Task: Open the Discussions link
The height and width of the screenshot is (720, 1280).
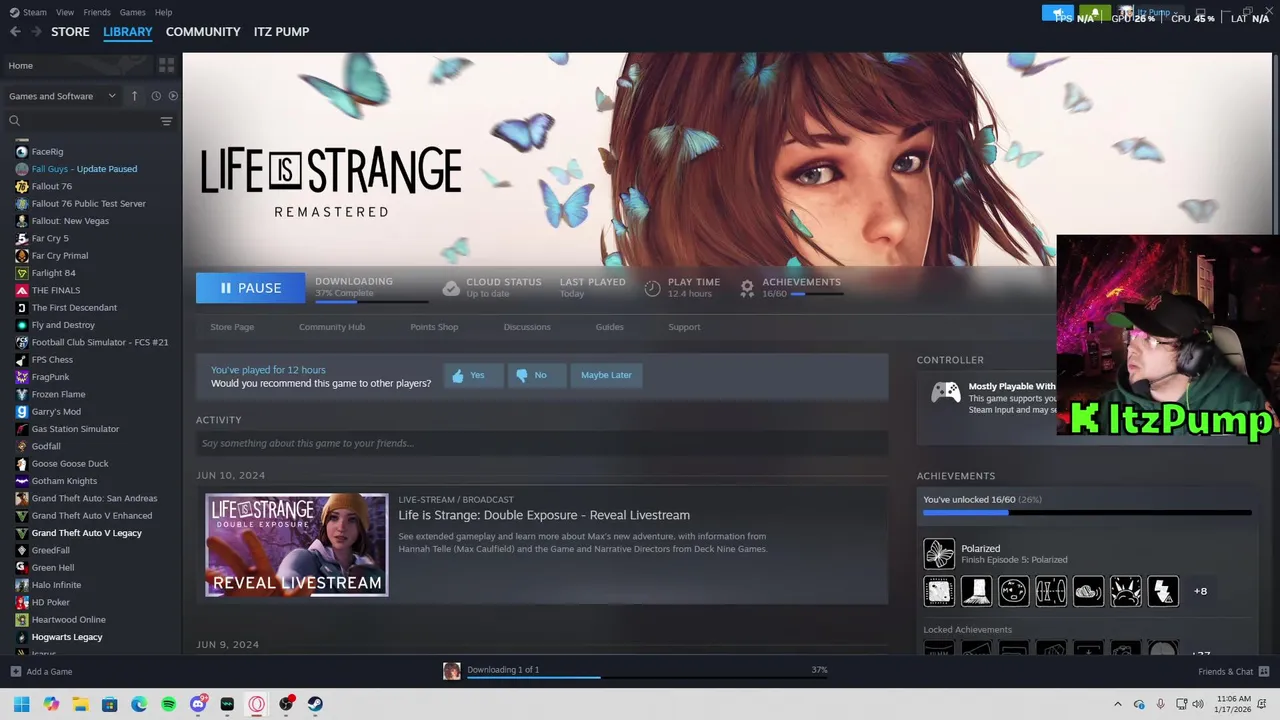Action: (x=527, y=327)
